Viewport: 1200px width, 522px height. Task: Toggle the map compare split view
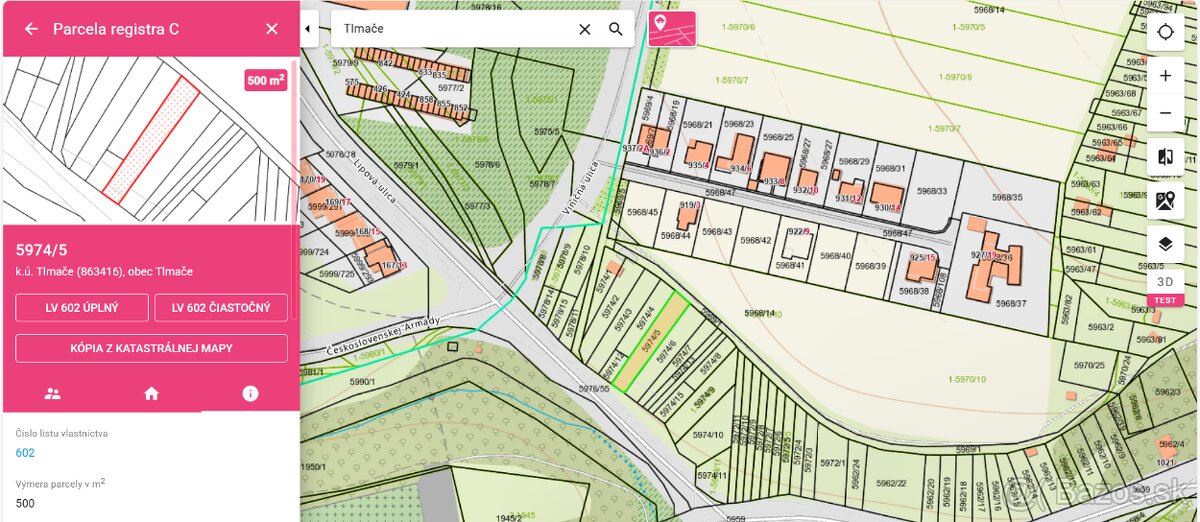(x=1165, y=157)
